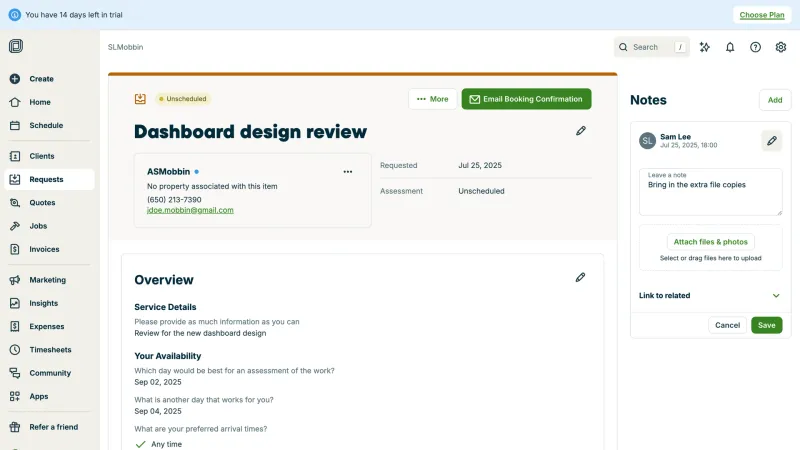The width and height of the screenshot is (800, 450).
Task: Click the slash shortcut key in search
Action: click(x=680, y=47)
